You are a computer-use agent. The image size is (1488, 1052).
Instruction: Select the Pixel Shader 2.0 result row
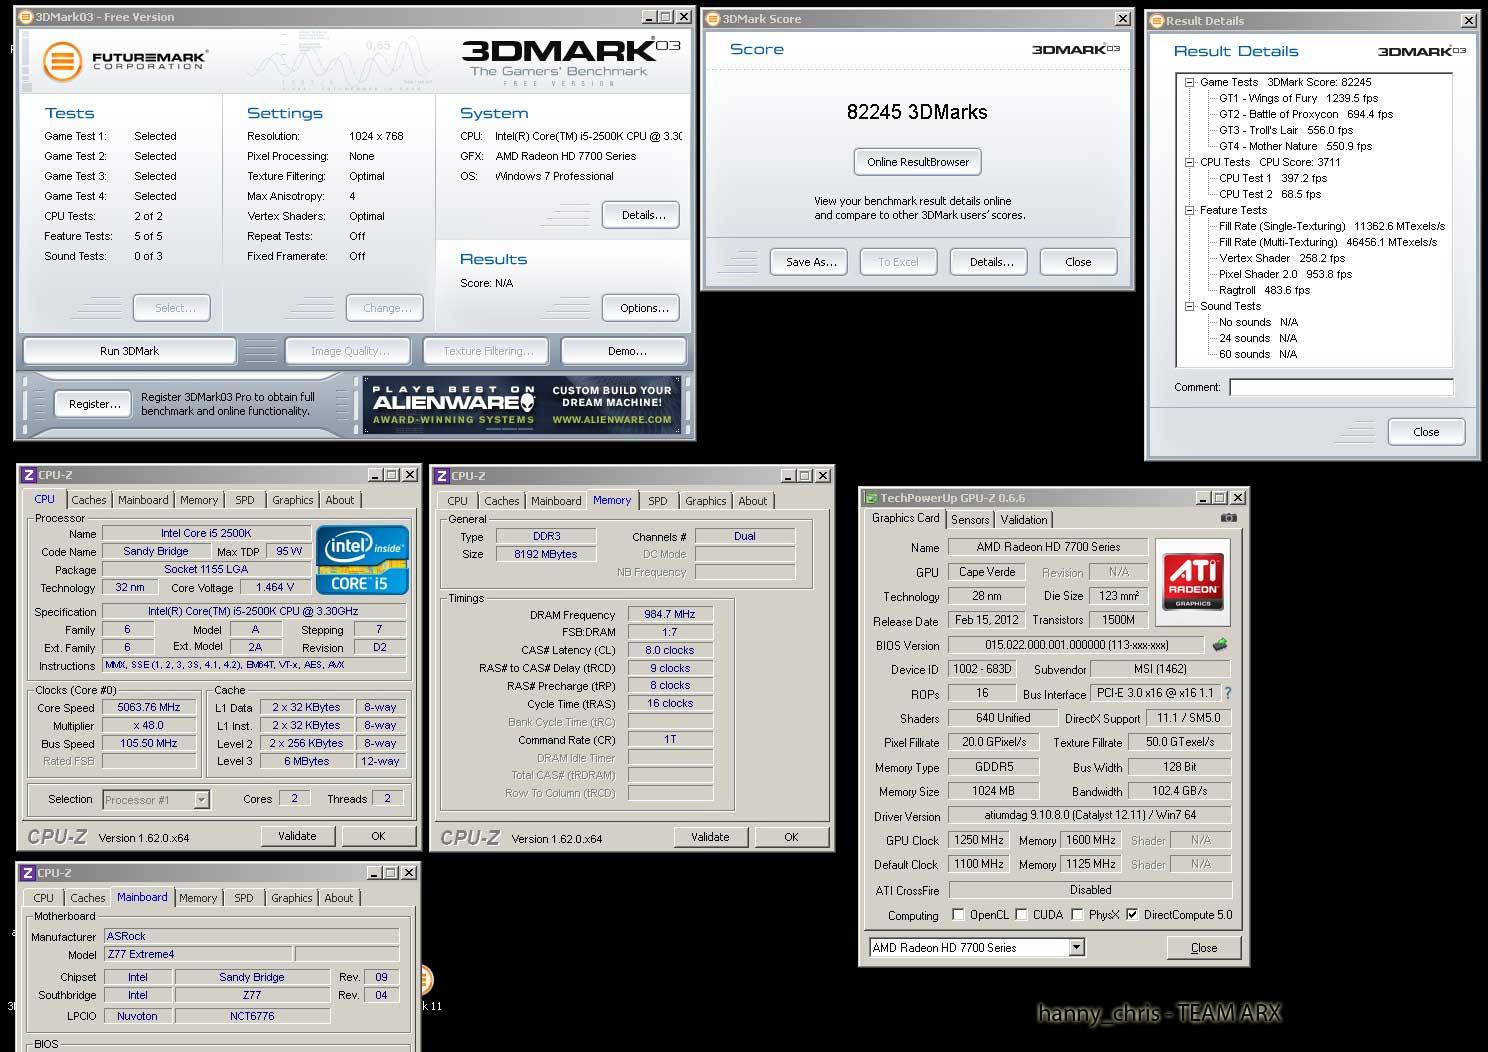pyautogui.click(x=1285, y=274)
